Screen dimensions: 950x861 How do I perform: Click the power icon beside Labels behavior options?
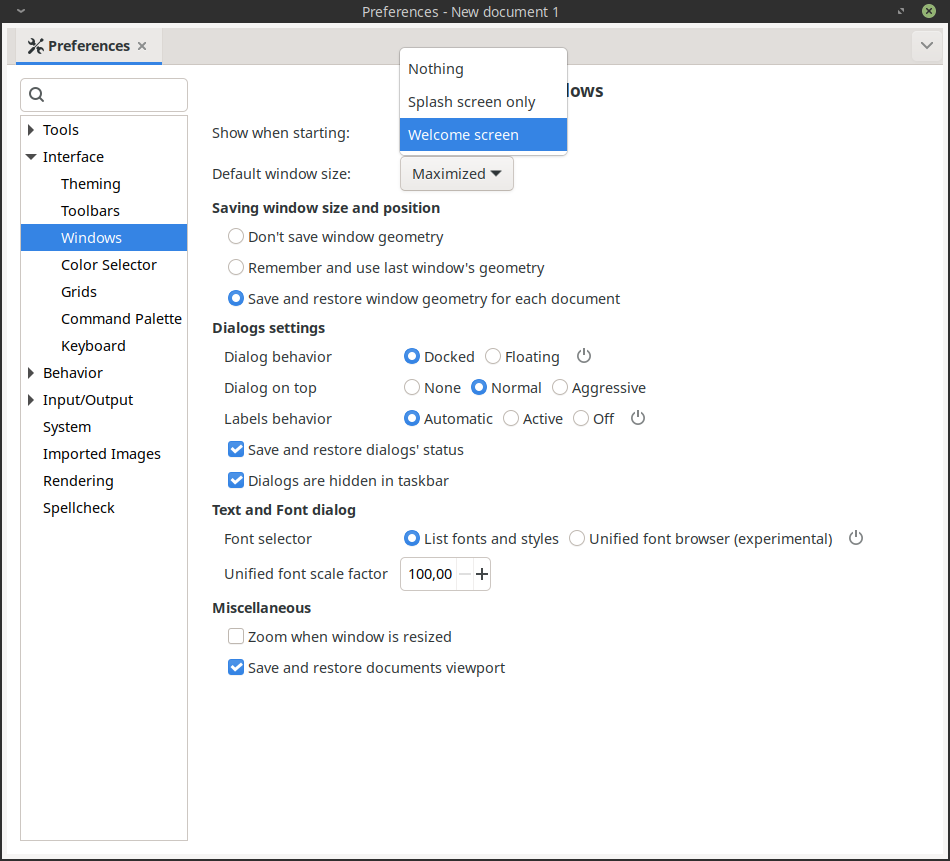pos(638,418)
